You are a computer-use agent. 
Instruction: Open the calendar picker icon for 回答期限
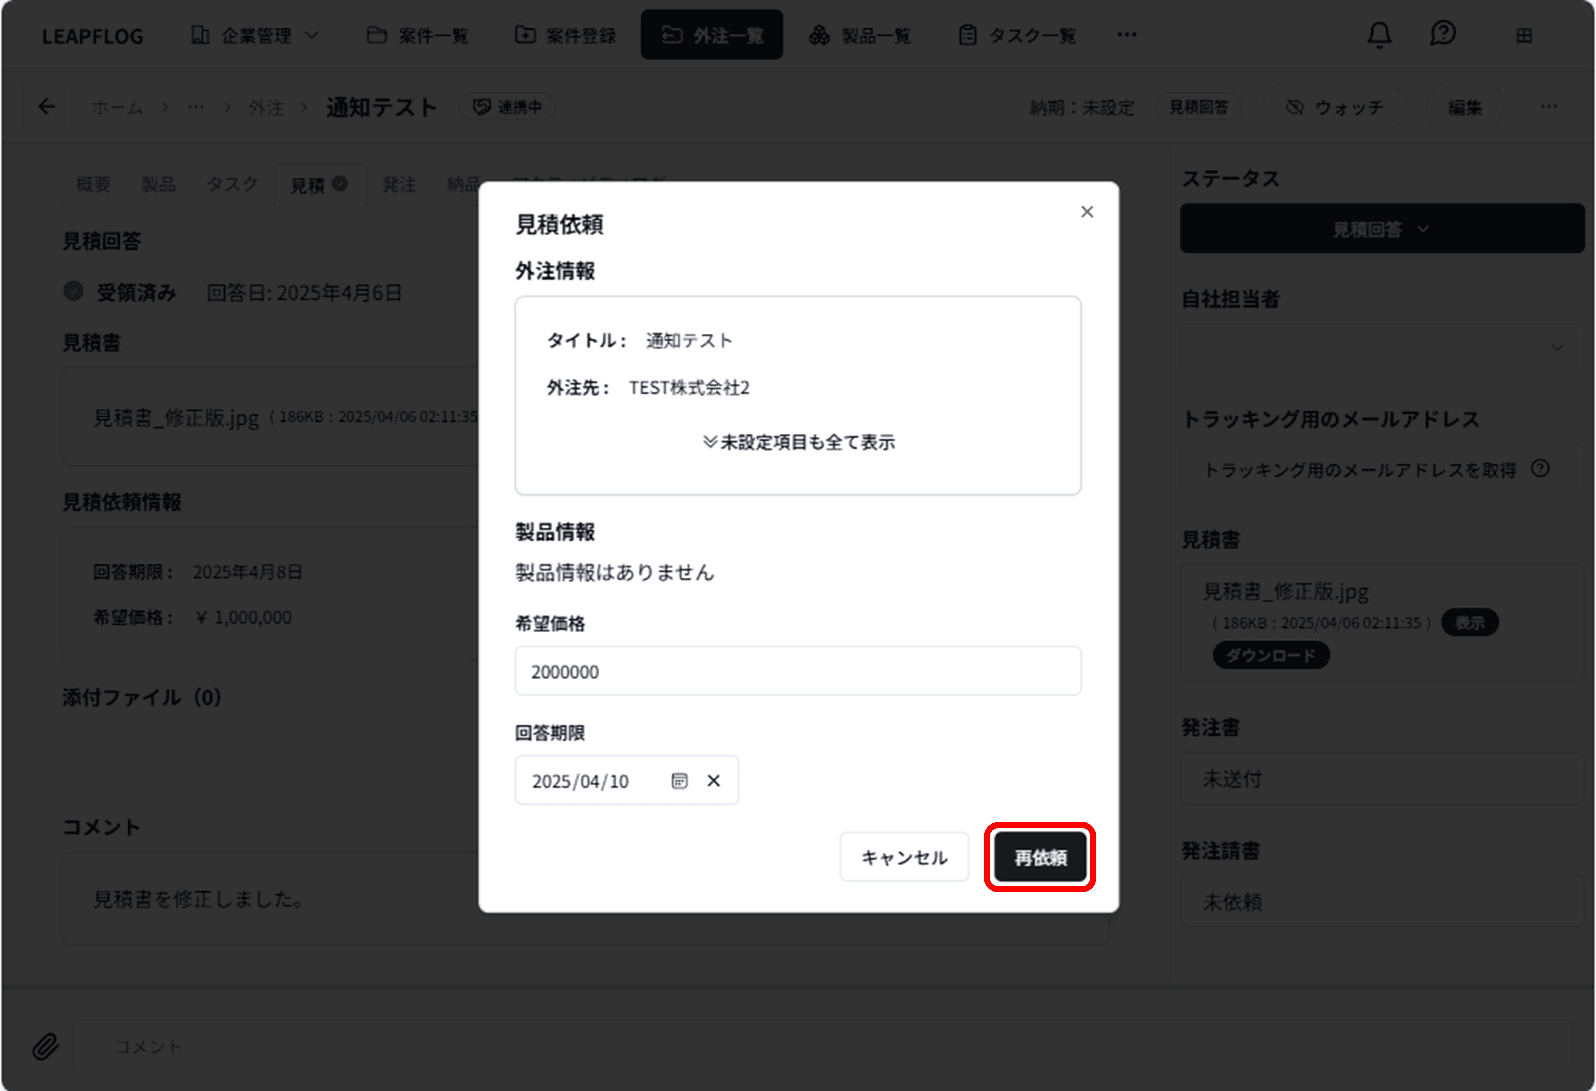point(679,781)
